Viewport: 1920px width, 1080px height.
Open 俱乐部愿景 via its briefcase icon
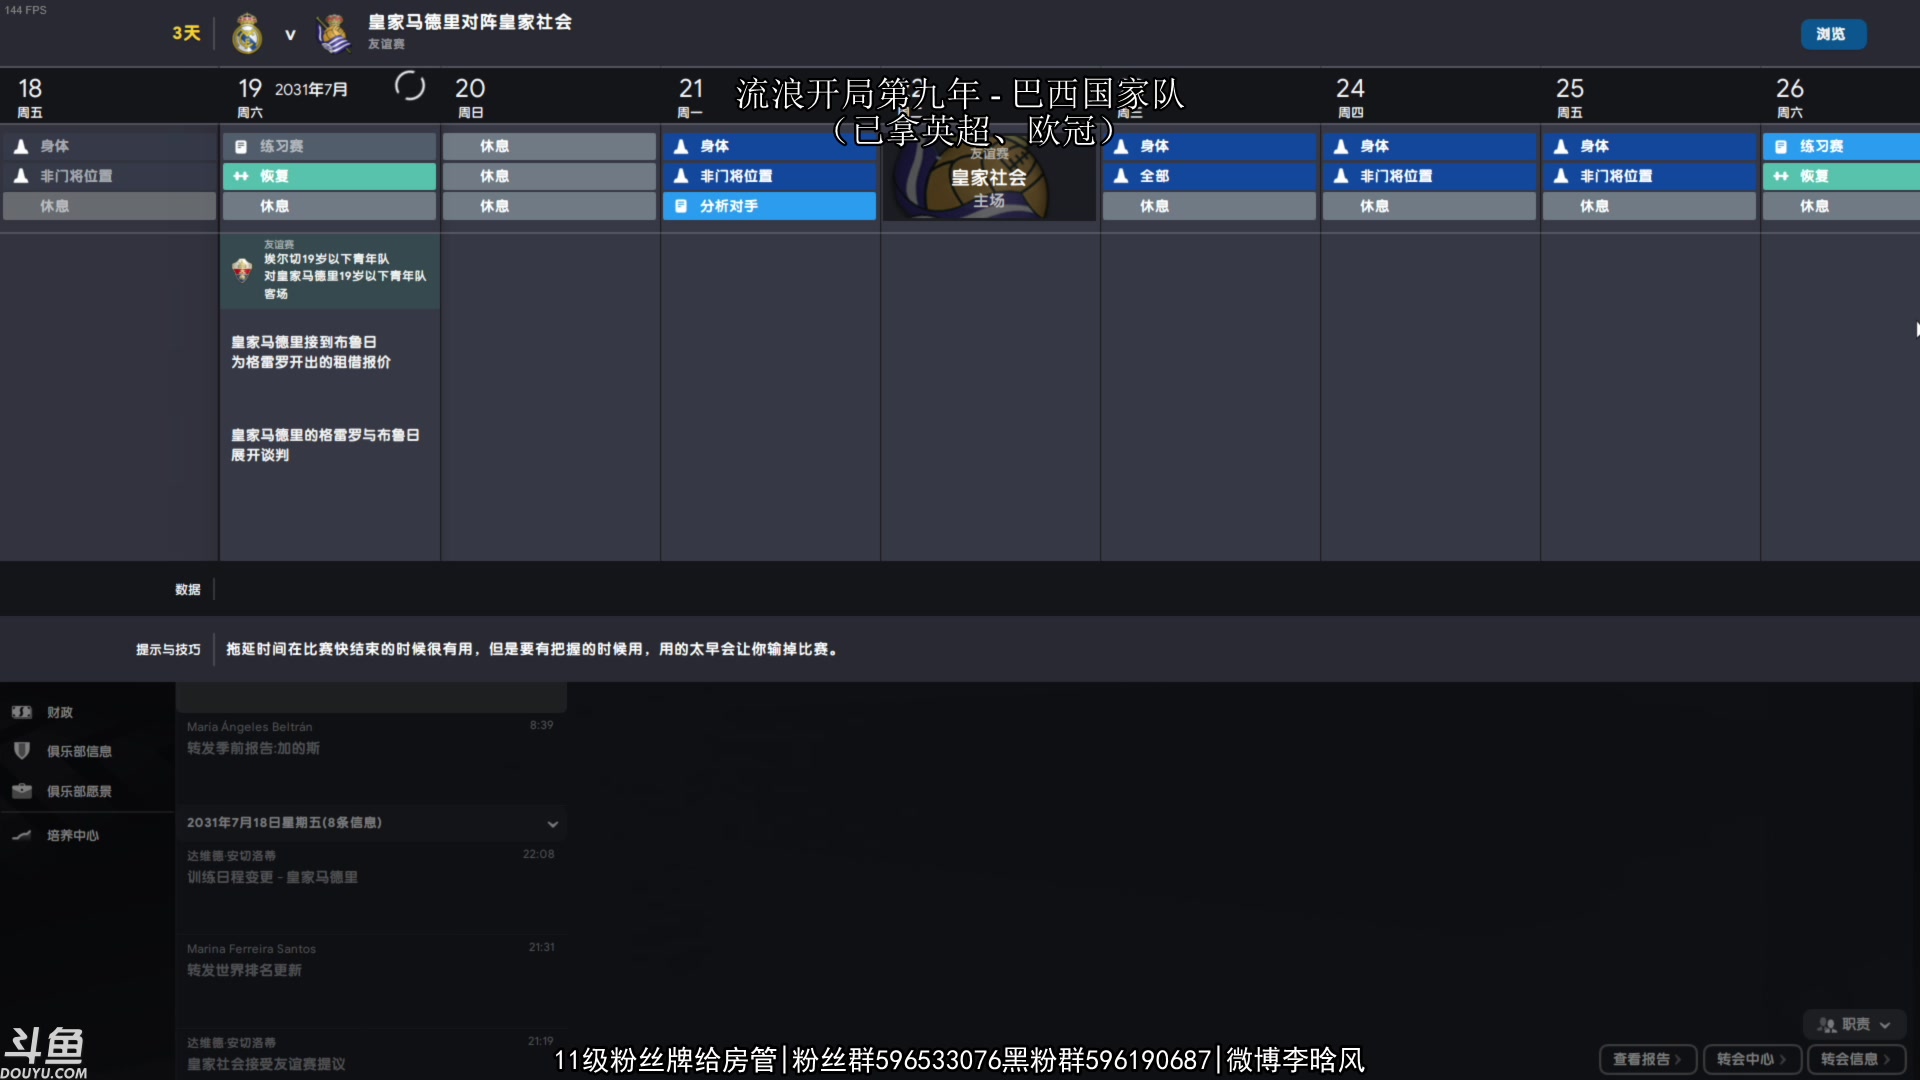[x=22, y=790]
